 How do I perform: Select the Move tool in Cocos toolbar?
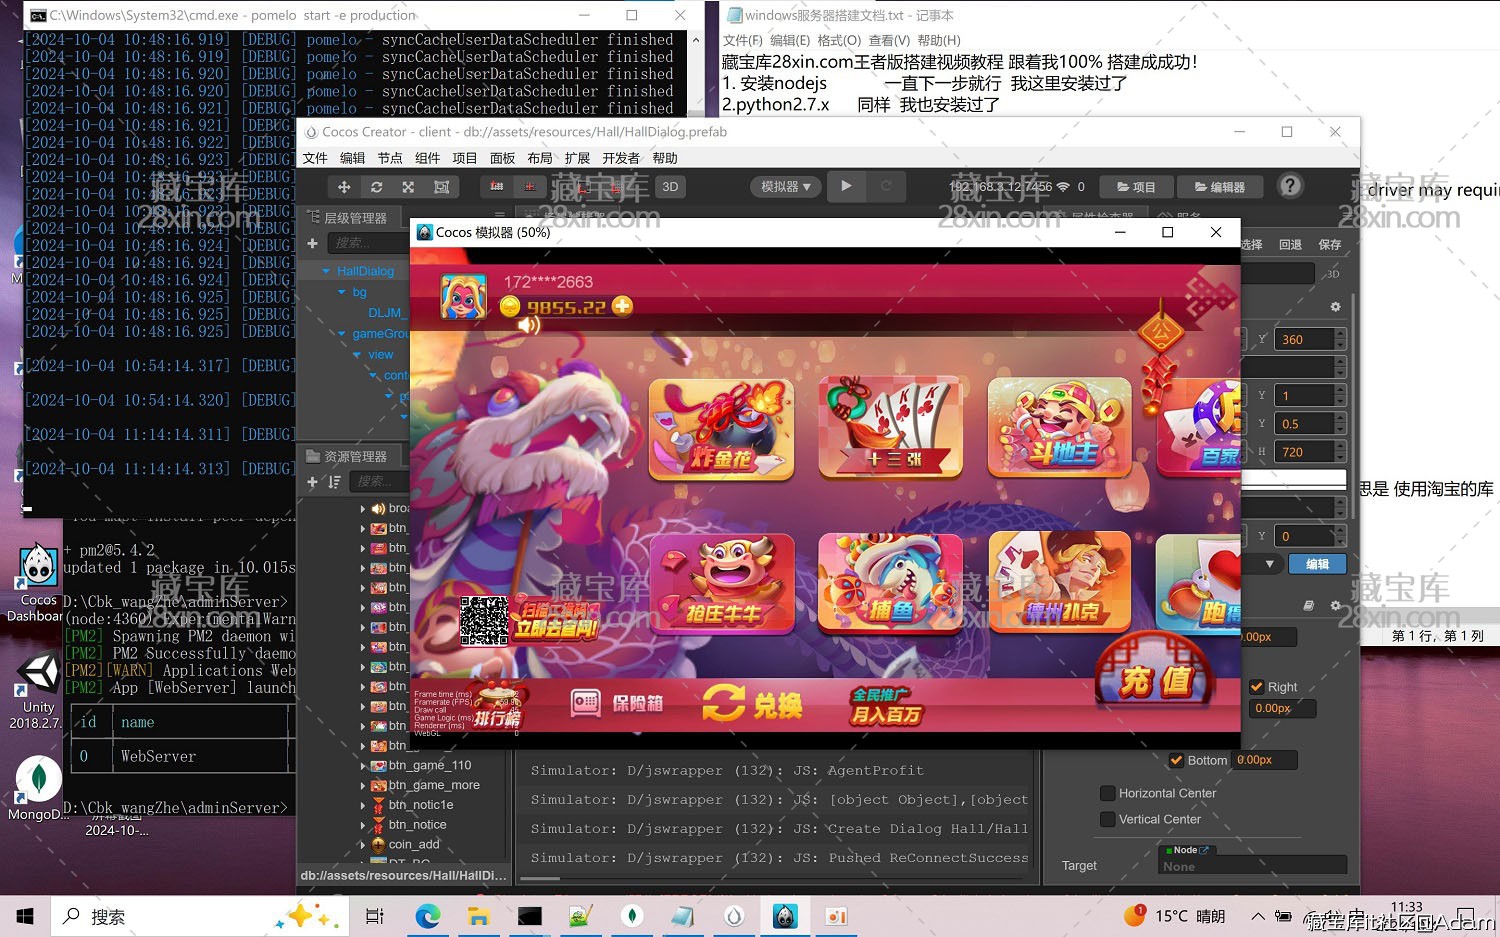tap(343, 186)
